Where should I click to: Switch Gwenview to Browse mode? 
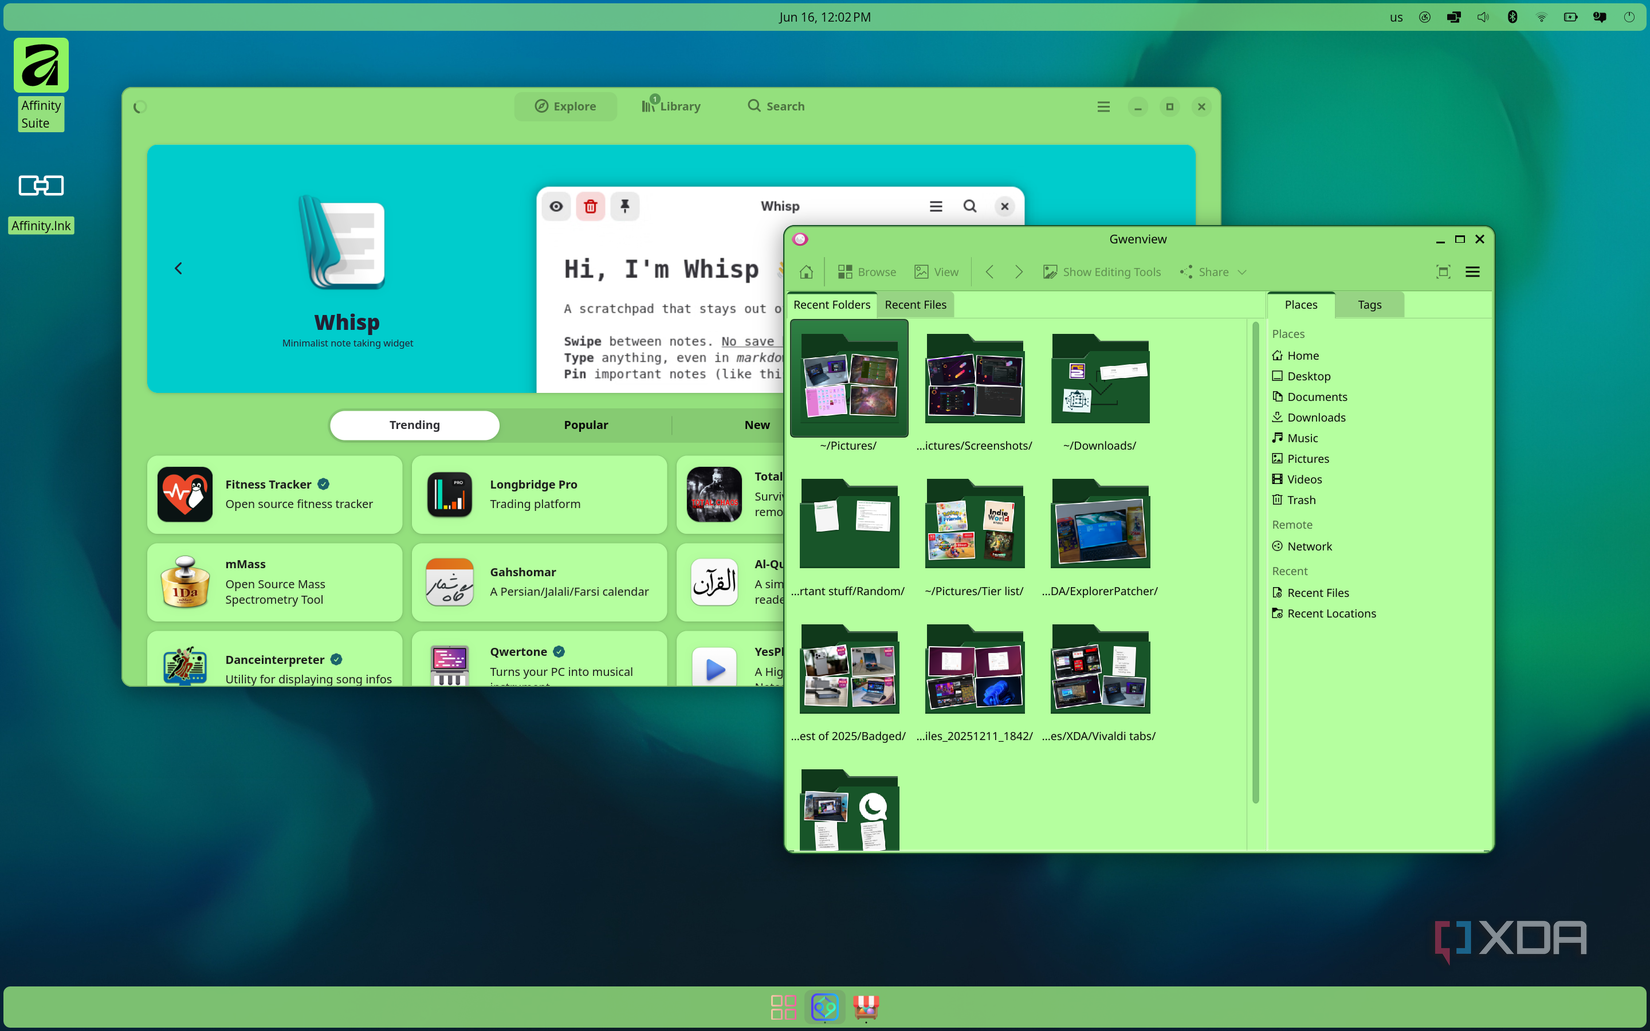[867, 272]
